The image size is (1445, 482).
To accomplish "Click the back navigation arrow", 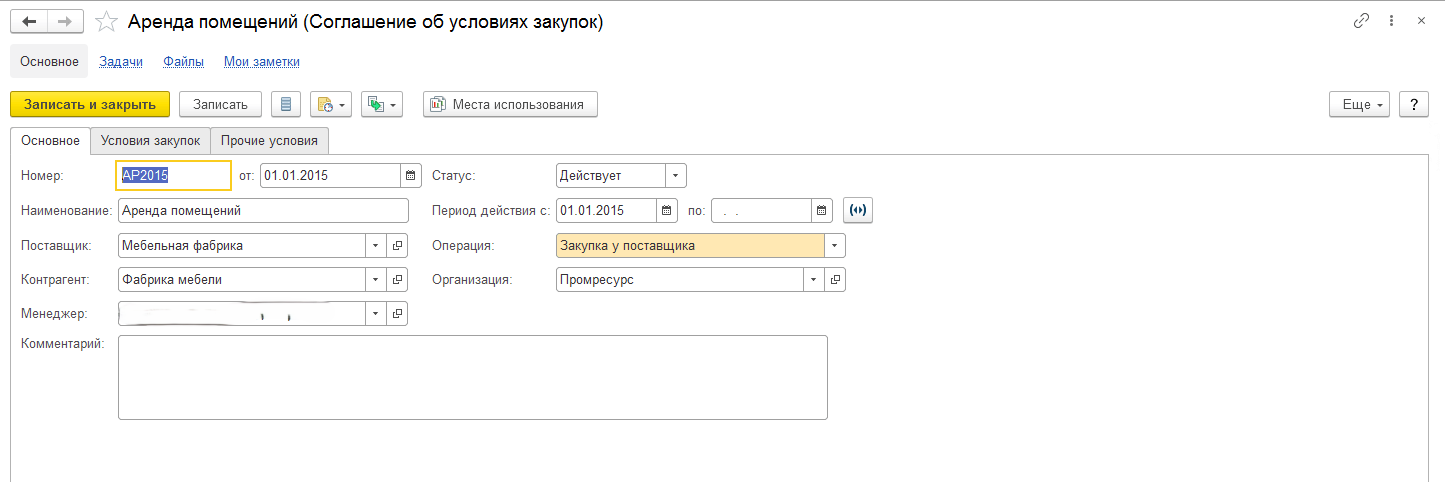I will (30, 21).
